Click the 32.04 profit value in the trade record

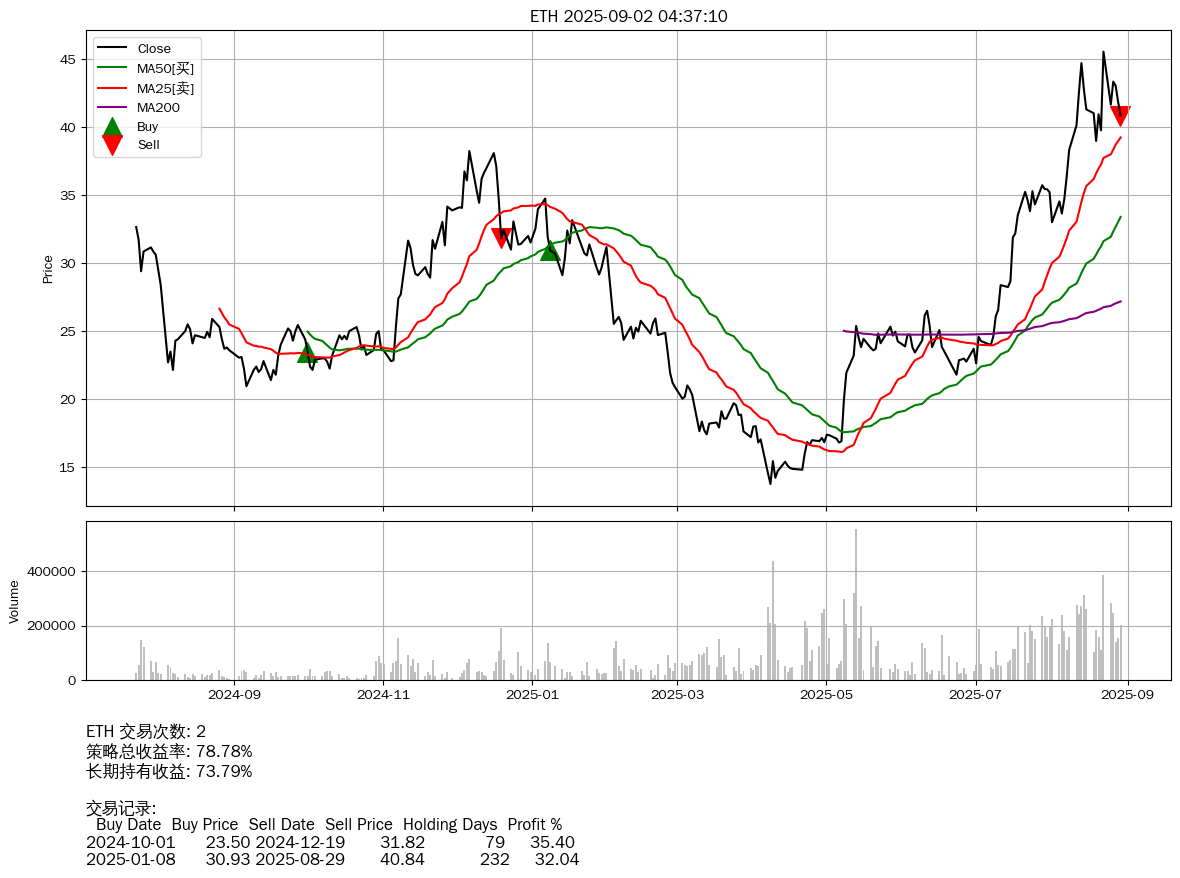[x=556, y=859]
